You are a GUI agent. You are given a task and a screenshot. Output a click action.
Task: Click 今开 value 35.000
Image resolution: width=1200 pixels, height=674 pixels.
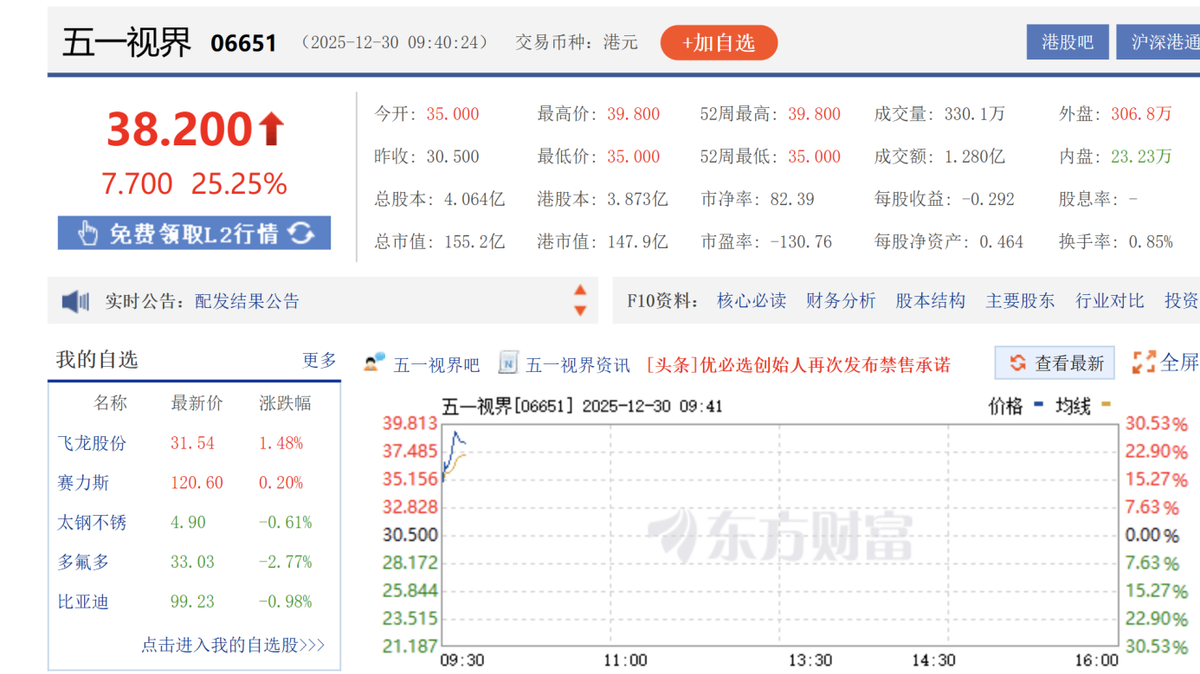click(x=452, y=114)
